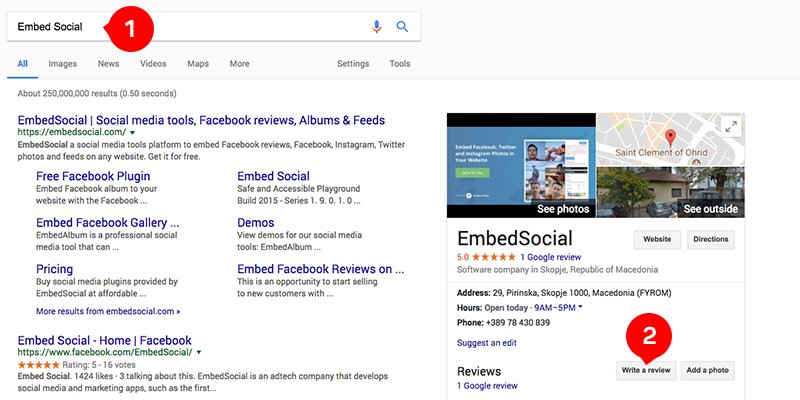Click 1 Google review link beside stars
This screenshot has height=400, width=800.
click(x=551, y=257)
